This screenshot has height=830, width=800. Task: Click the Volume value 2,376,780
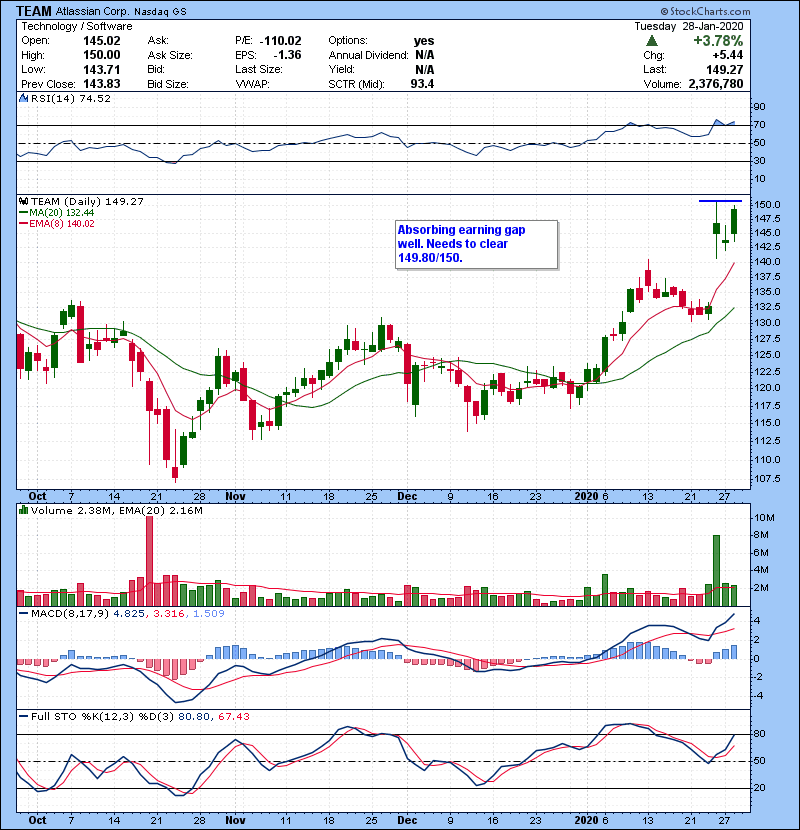click(x=716, y=84)
